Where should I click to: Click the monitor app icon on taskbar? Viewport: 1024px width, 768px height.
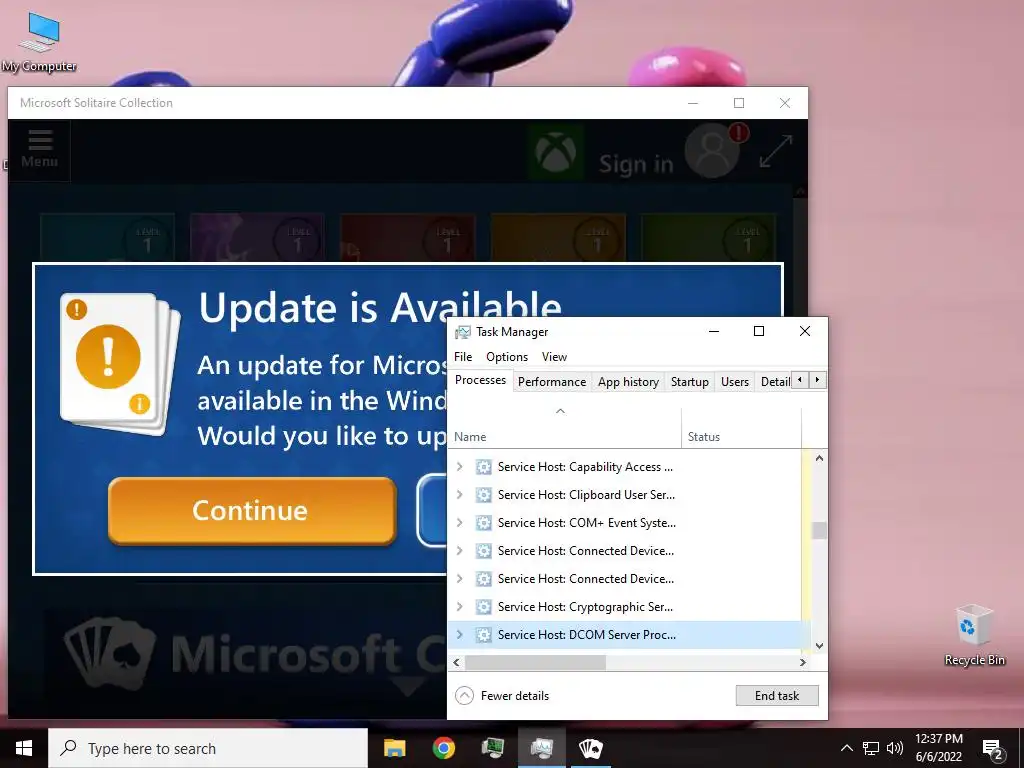(492, 748)
